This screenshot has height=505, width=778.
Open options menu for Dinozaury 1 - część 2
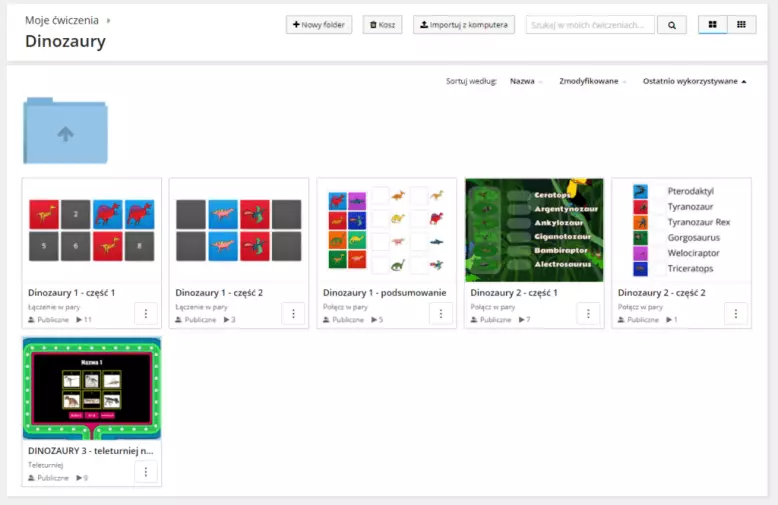click(293, 314)
